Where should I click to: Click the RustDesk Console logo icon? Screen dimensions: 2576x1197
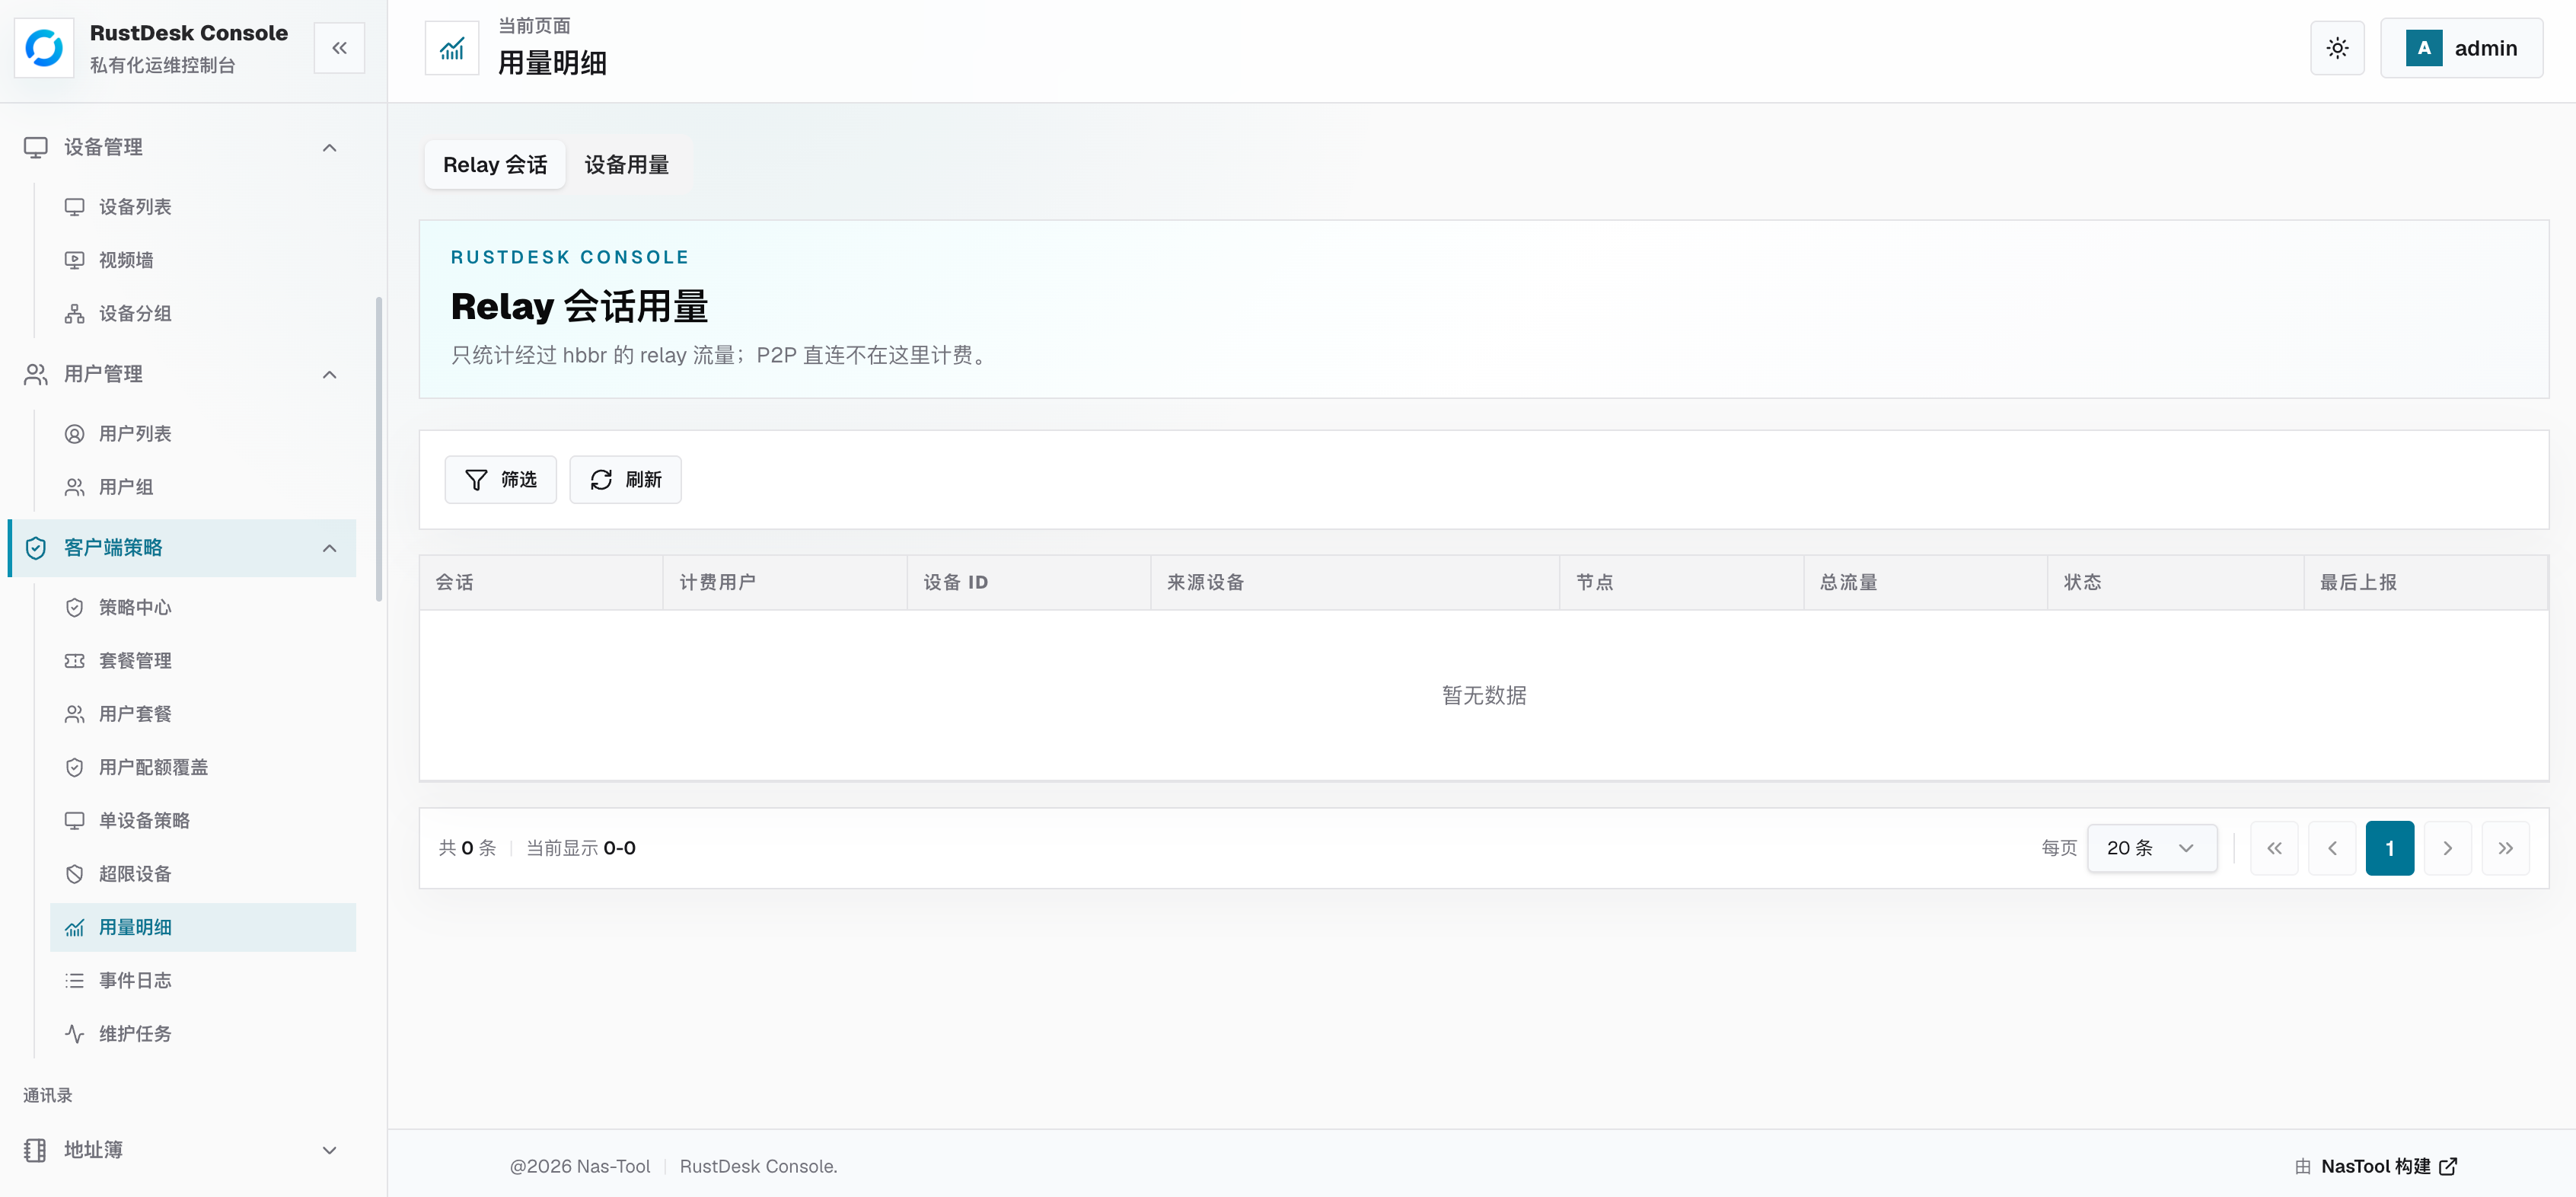coord(44,48)
